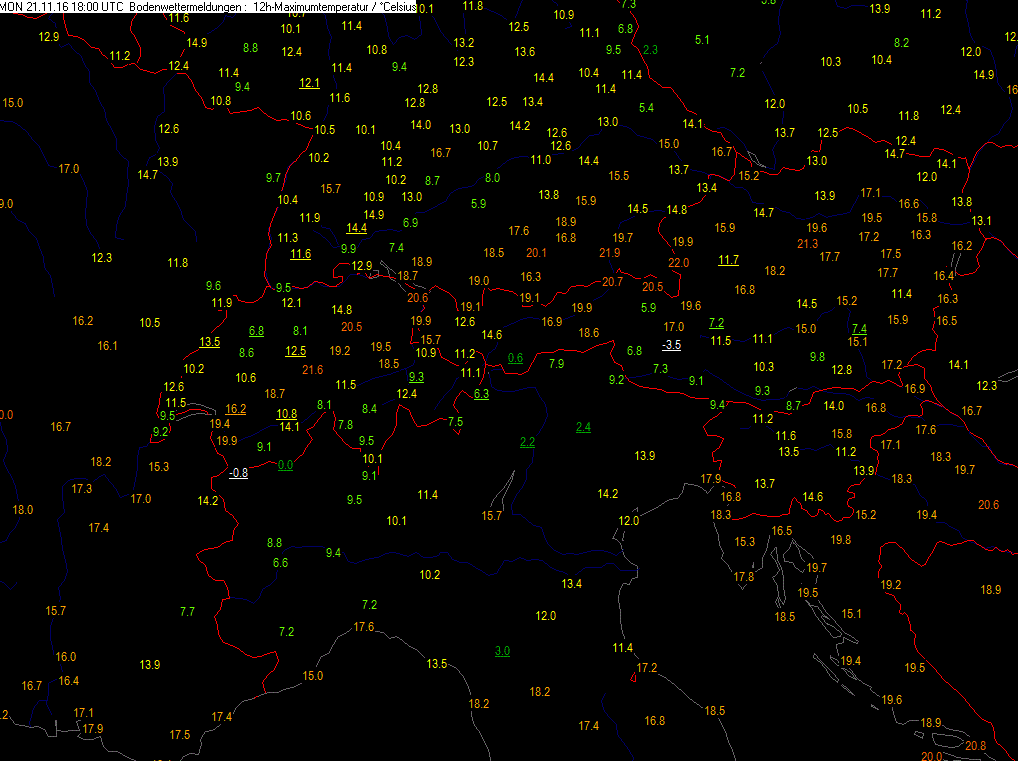This screenshot has width=1018, height=761.
Task: Click the orange 16.0 station reading
Action: [66, 656]
